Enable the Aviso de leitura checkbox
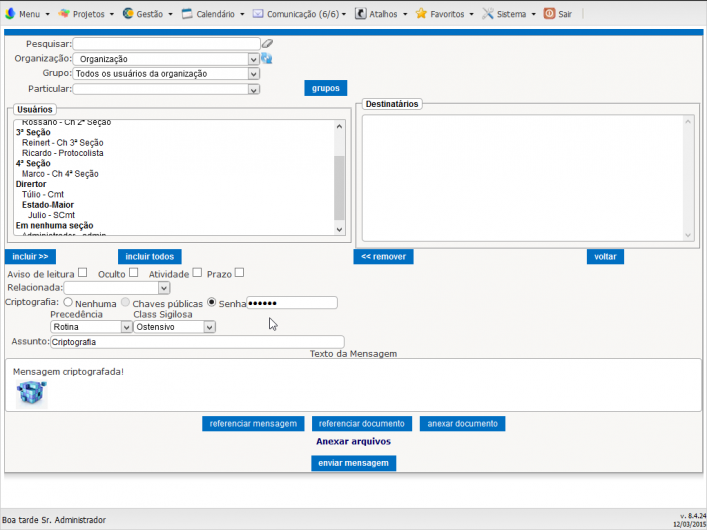Viewport: 707px width, 530px height. tap(83, 272)
